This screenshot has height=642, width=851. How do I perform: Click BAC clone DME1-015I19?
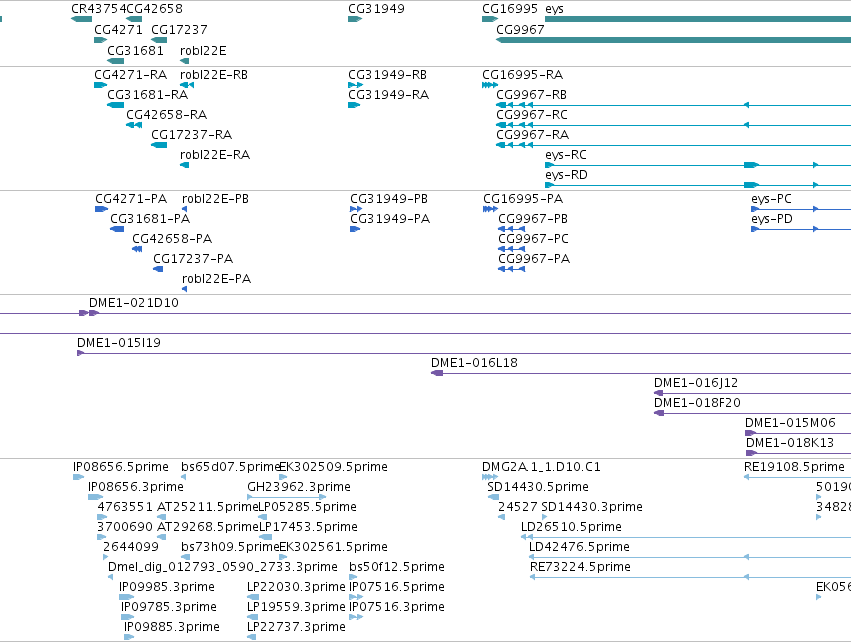(x=119, y=343)
